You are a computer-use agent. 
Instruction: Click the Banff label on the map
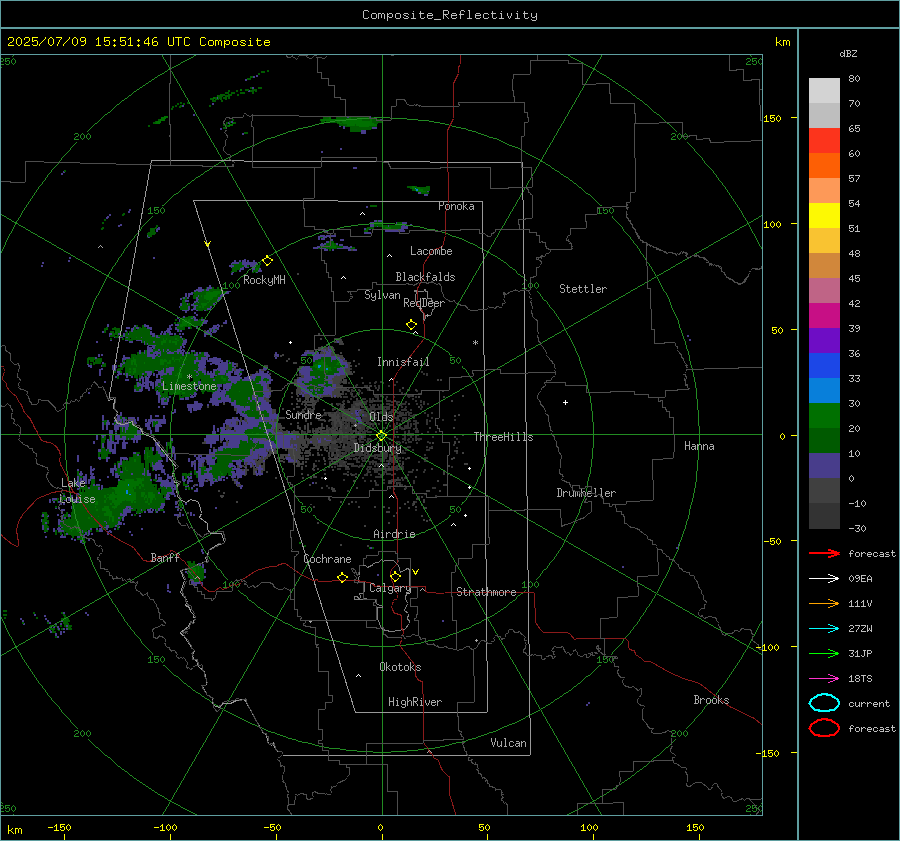pyautogui.click(x=165, y=558)
